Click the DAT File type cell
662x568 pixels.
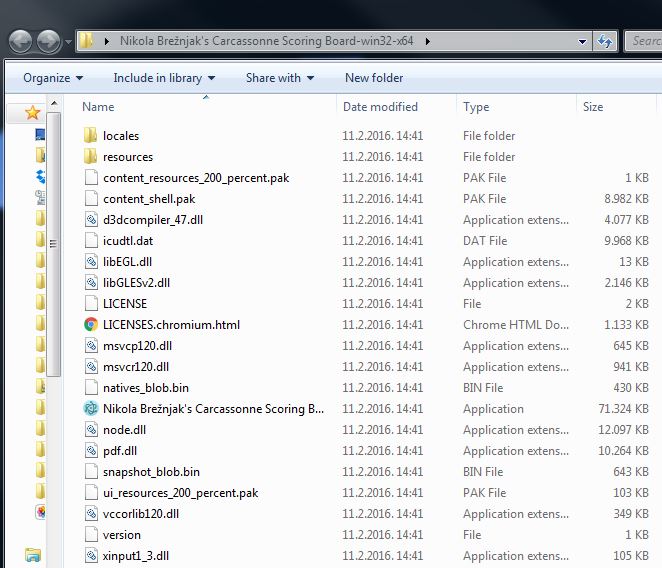[485, 241]
